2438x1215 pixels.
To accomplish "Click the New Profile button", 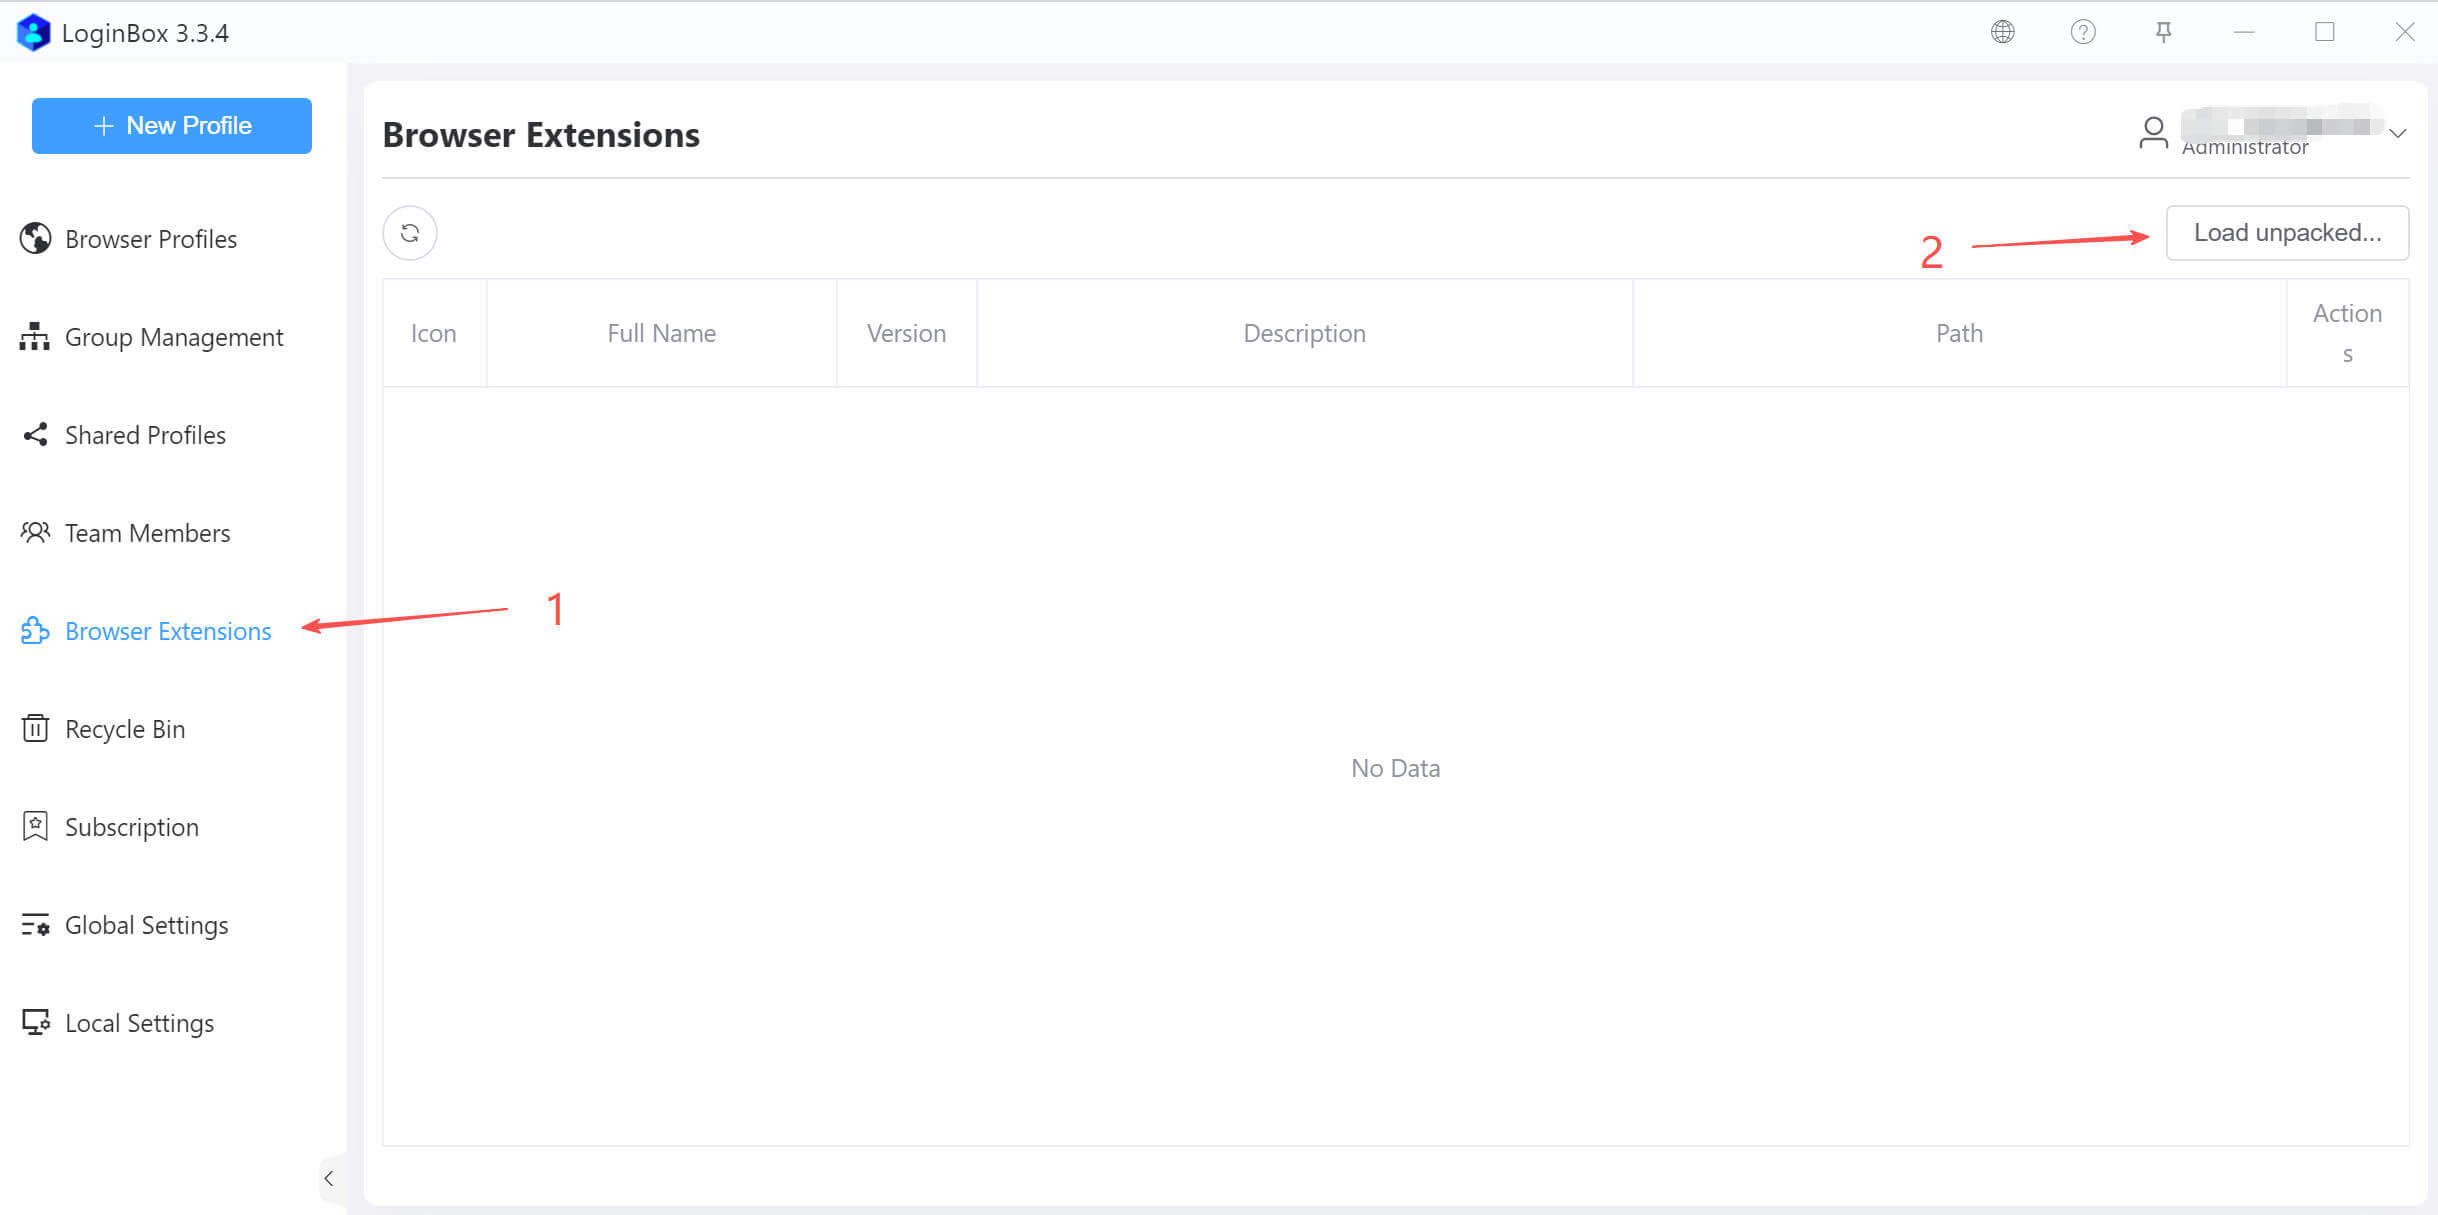I will click(172, 126).
